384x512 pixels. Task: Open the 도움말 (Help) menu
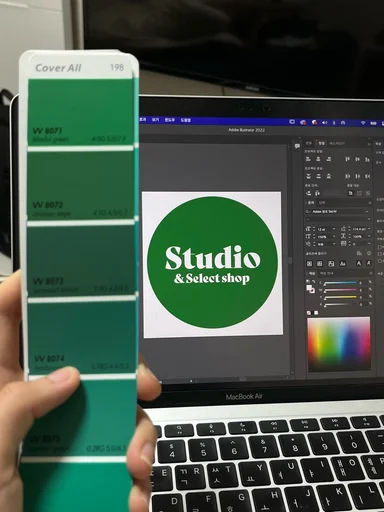click(186, 120)
